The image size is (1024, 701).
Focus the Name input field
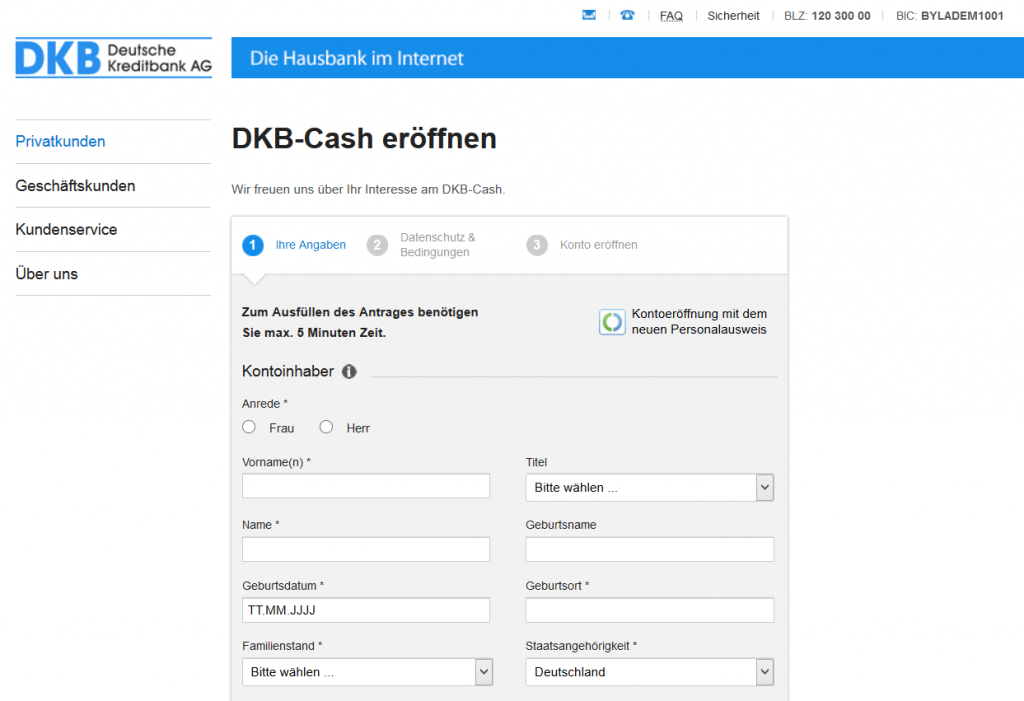[366, 549]
